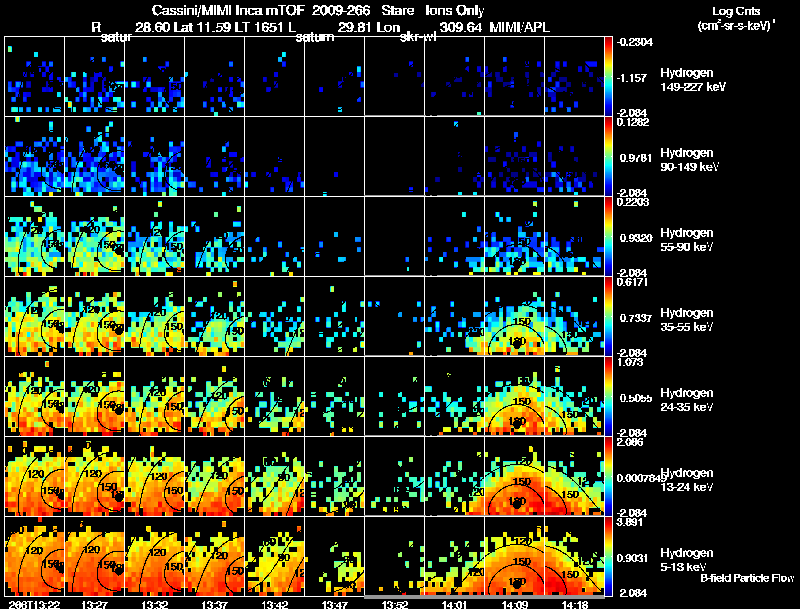Select the 149-227 keV panel at 14:18

pyautogui.click(x=574, y=76)
